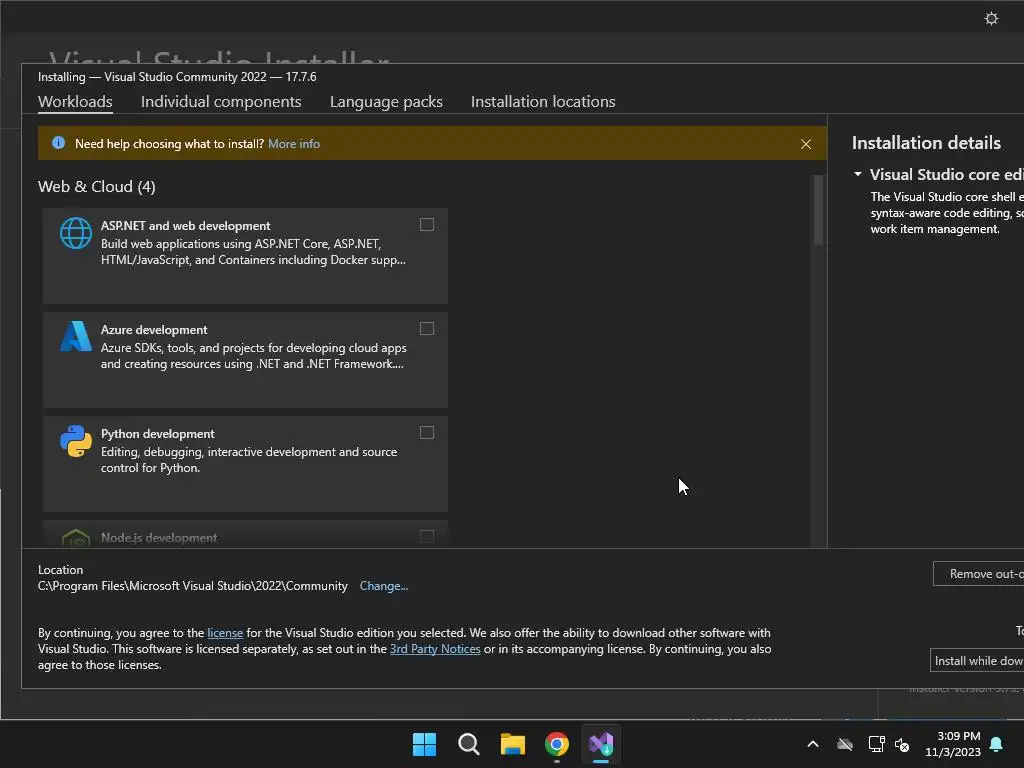This screenshot has height=768, width=1024.
Task: Click the Azure development logo icon
Action: pos(76,336)
